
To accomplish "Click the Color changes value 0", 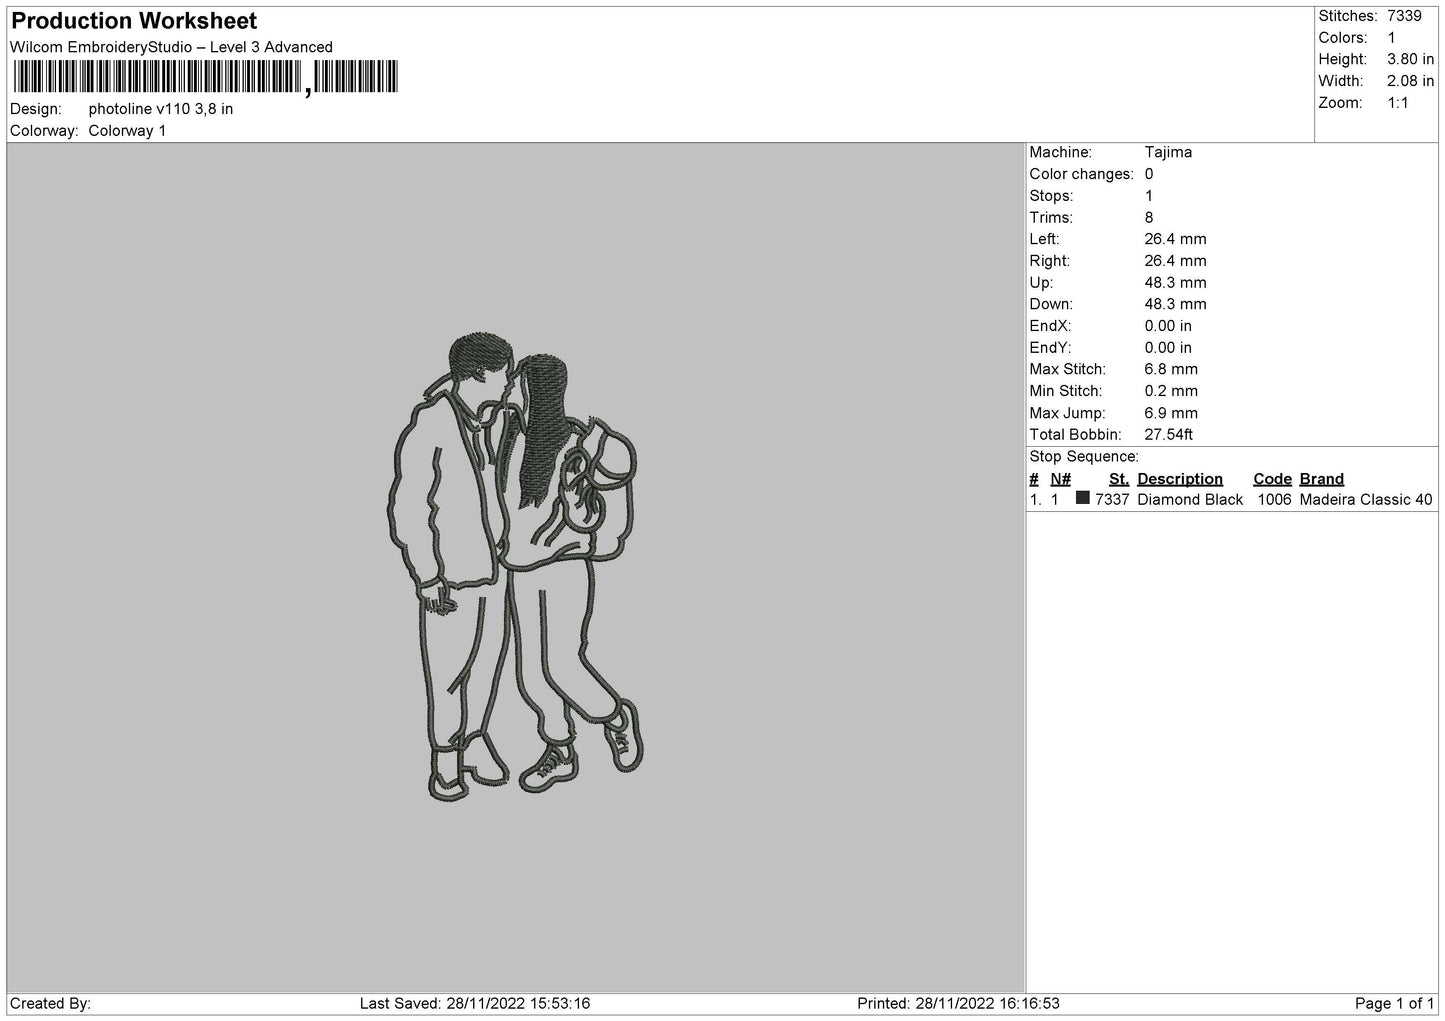I will point(1149,174).
